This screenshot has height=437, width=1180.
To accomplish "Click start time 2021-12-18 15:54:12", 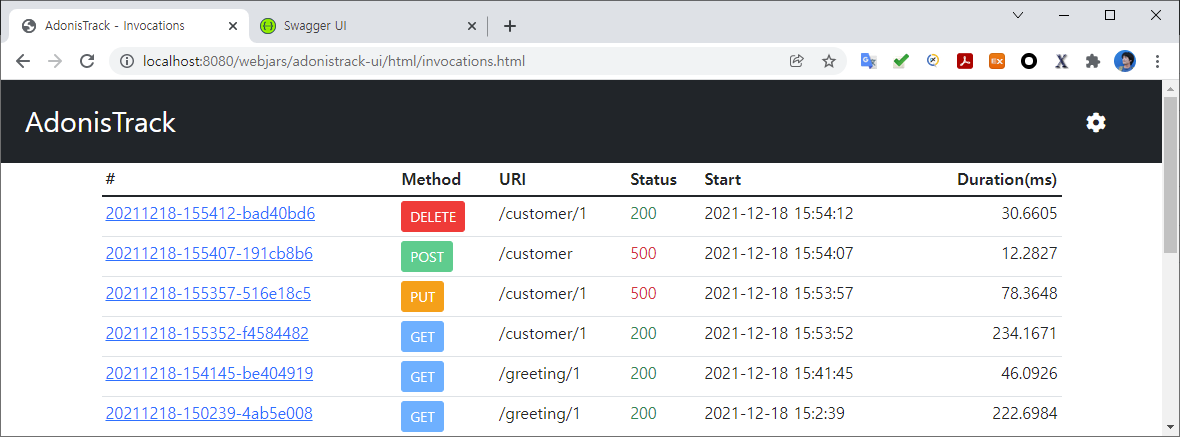I will pyautogui.click(x=779, y=214).
